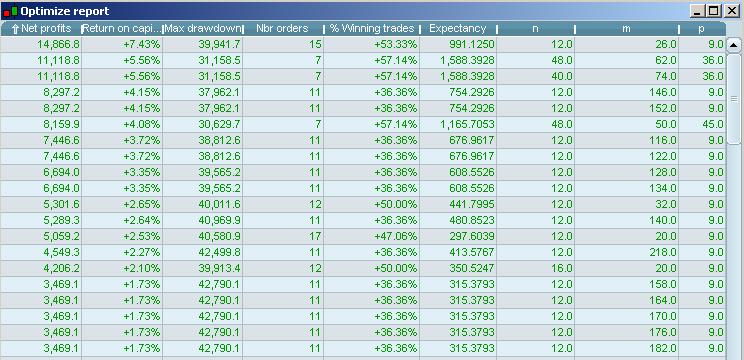
Task: Click the scrollbar up arrow
Action: [x=734, y=46]
